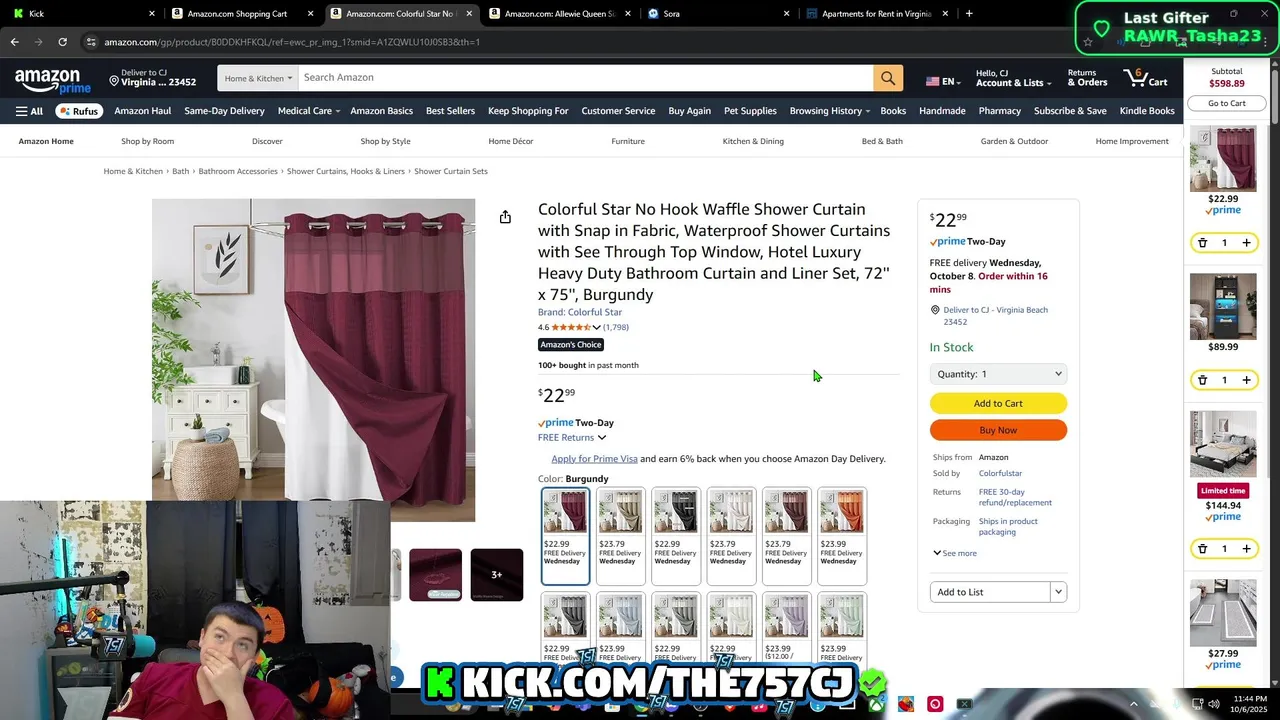Click the Deliver to CJ location pin

[x=114, y=80]
